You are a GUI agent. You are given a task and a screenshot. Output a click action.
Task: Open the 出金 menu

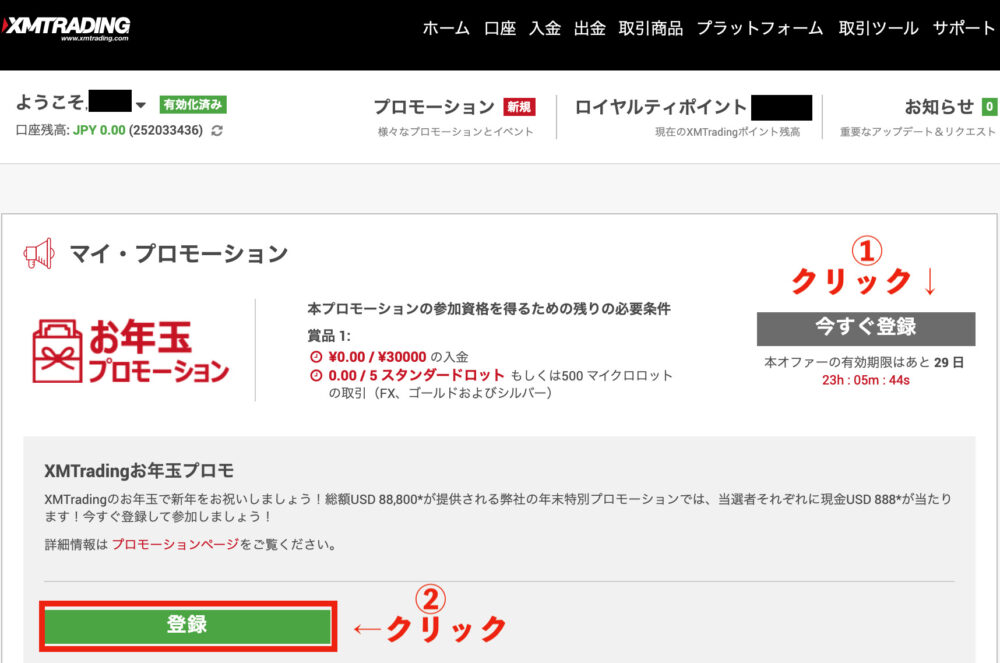pos(589,28)
